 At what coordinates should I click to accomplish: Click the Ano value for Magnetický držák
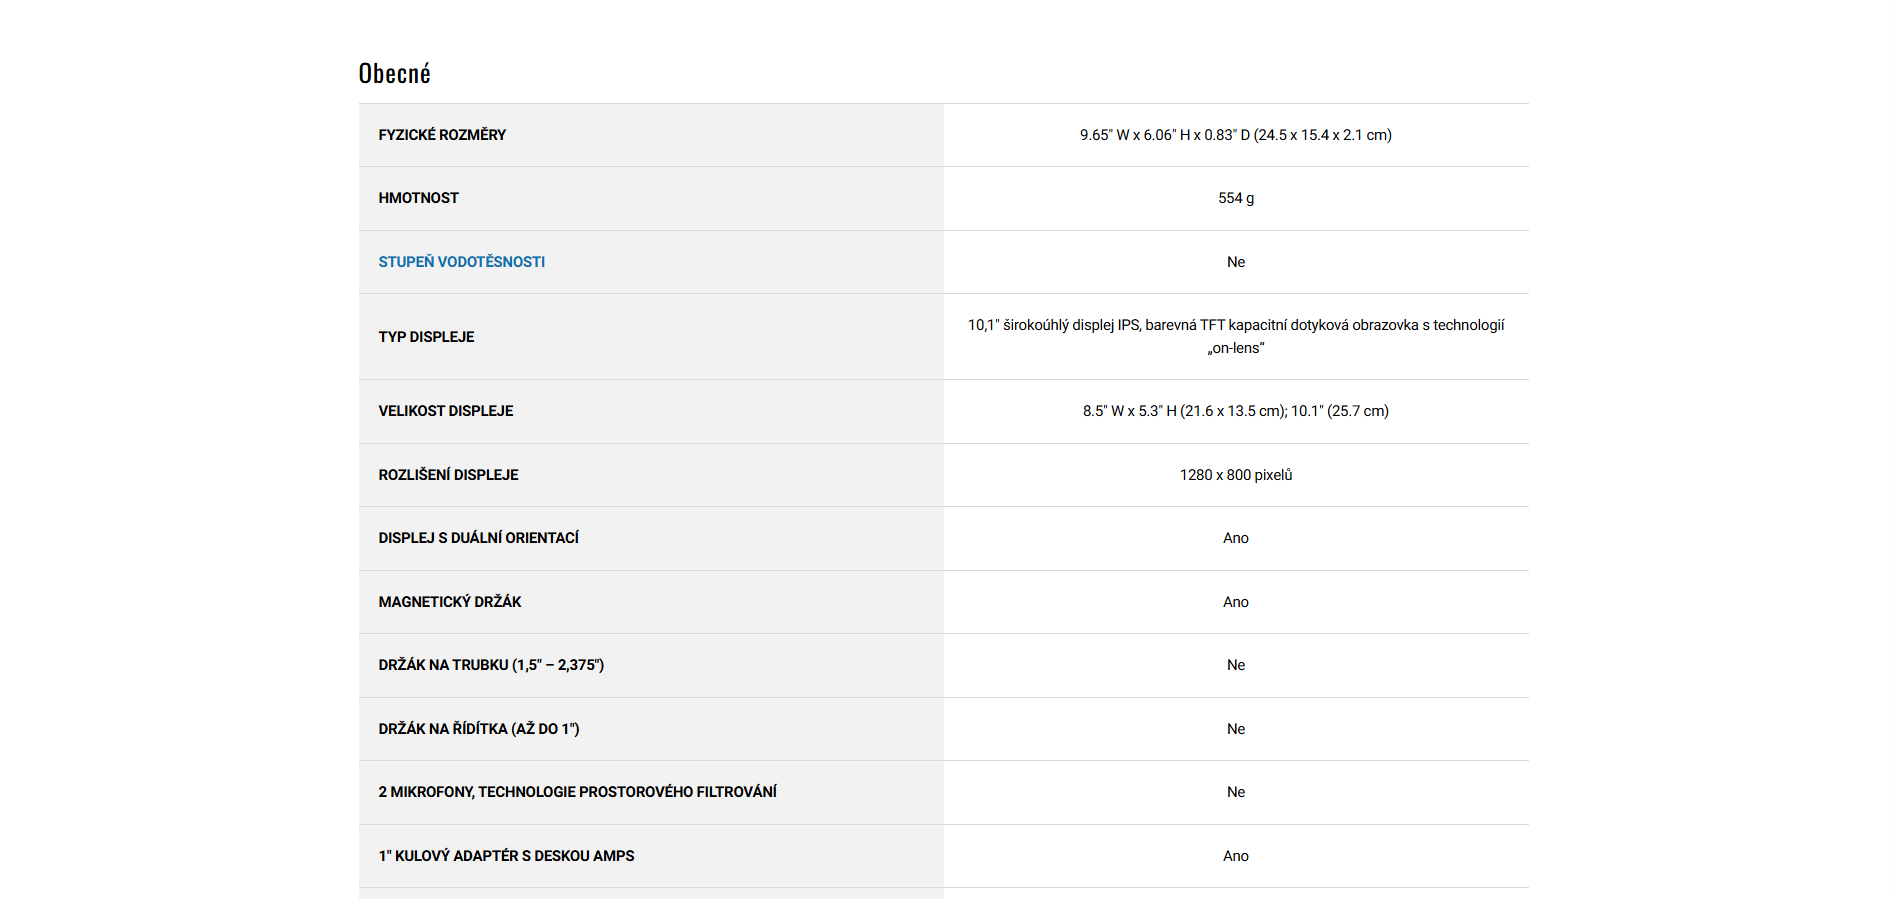pyautogui.click(x=1235, y=602)
